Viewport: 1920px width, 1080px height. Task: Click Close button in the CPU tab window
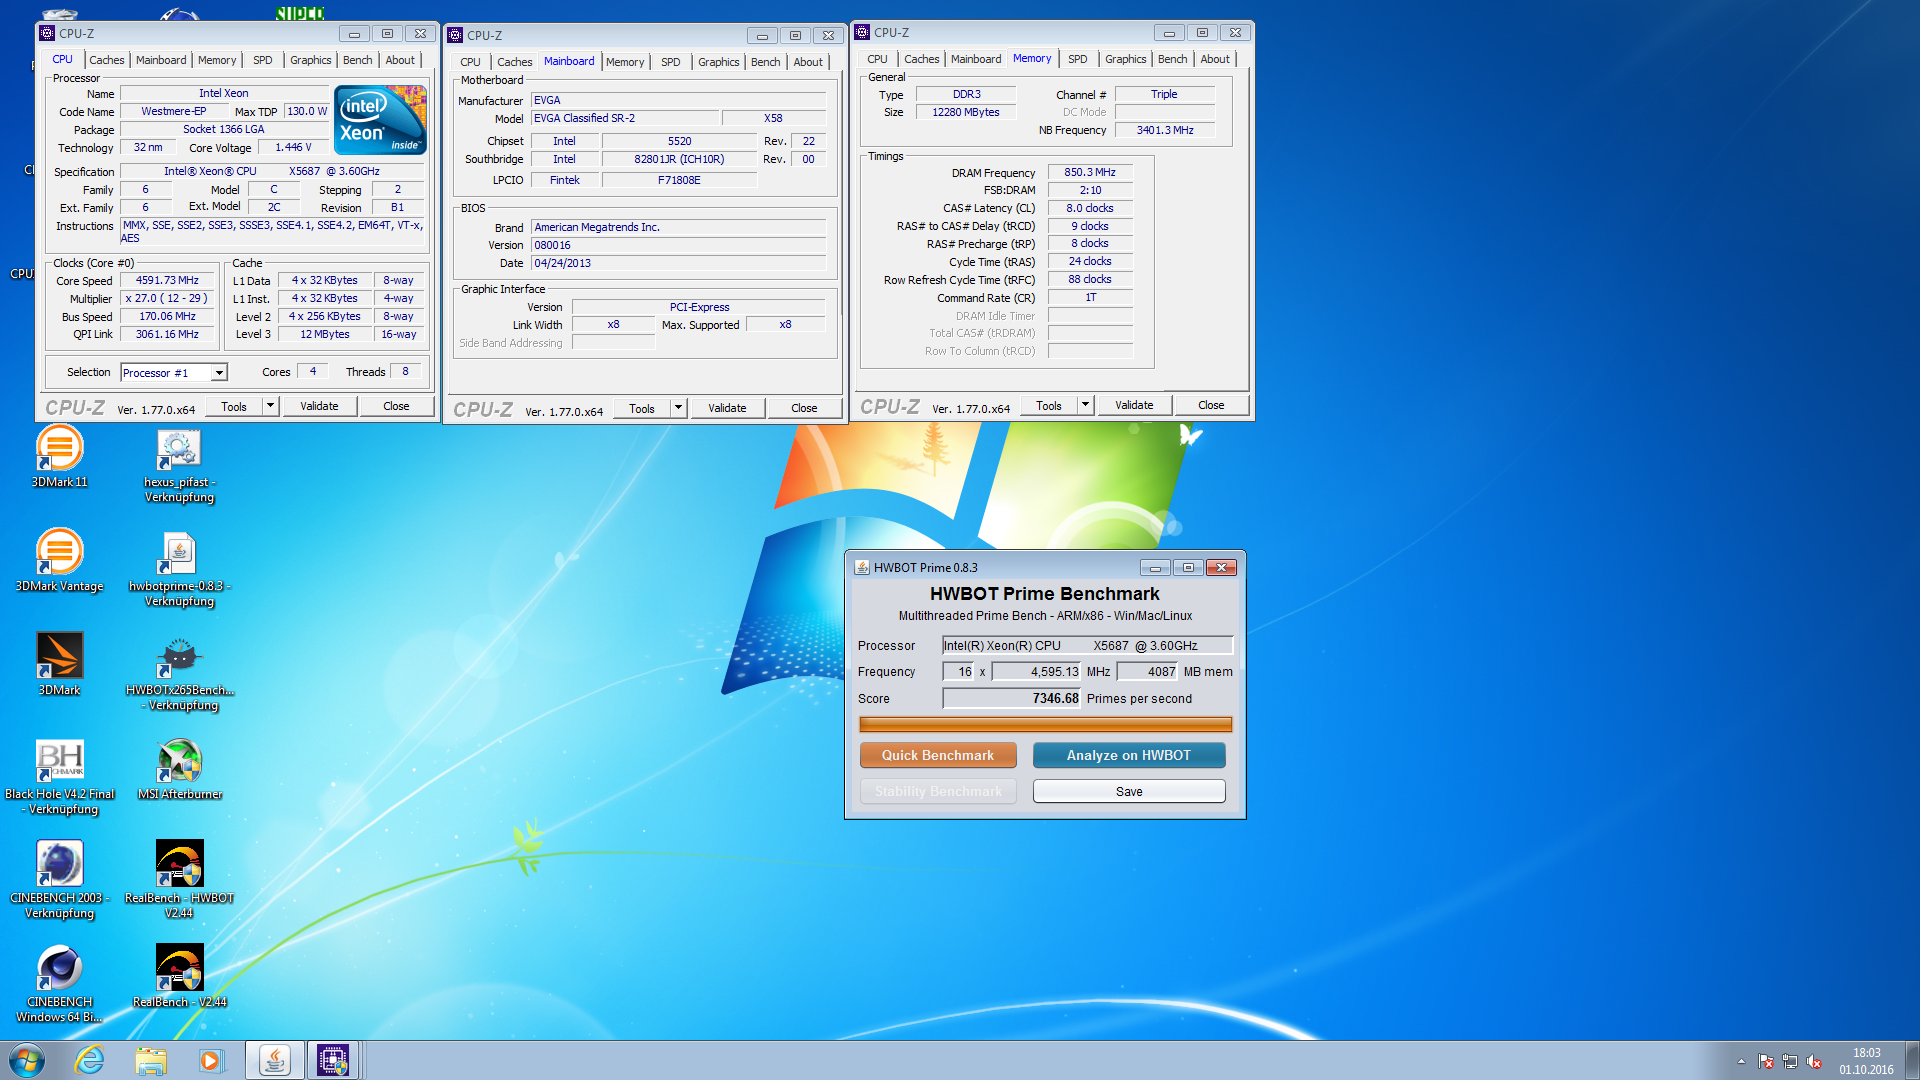click(396, 406)
